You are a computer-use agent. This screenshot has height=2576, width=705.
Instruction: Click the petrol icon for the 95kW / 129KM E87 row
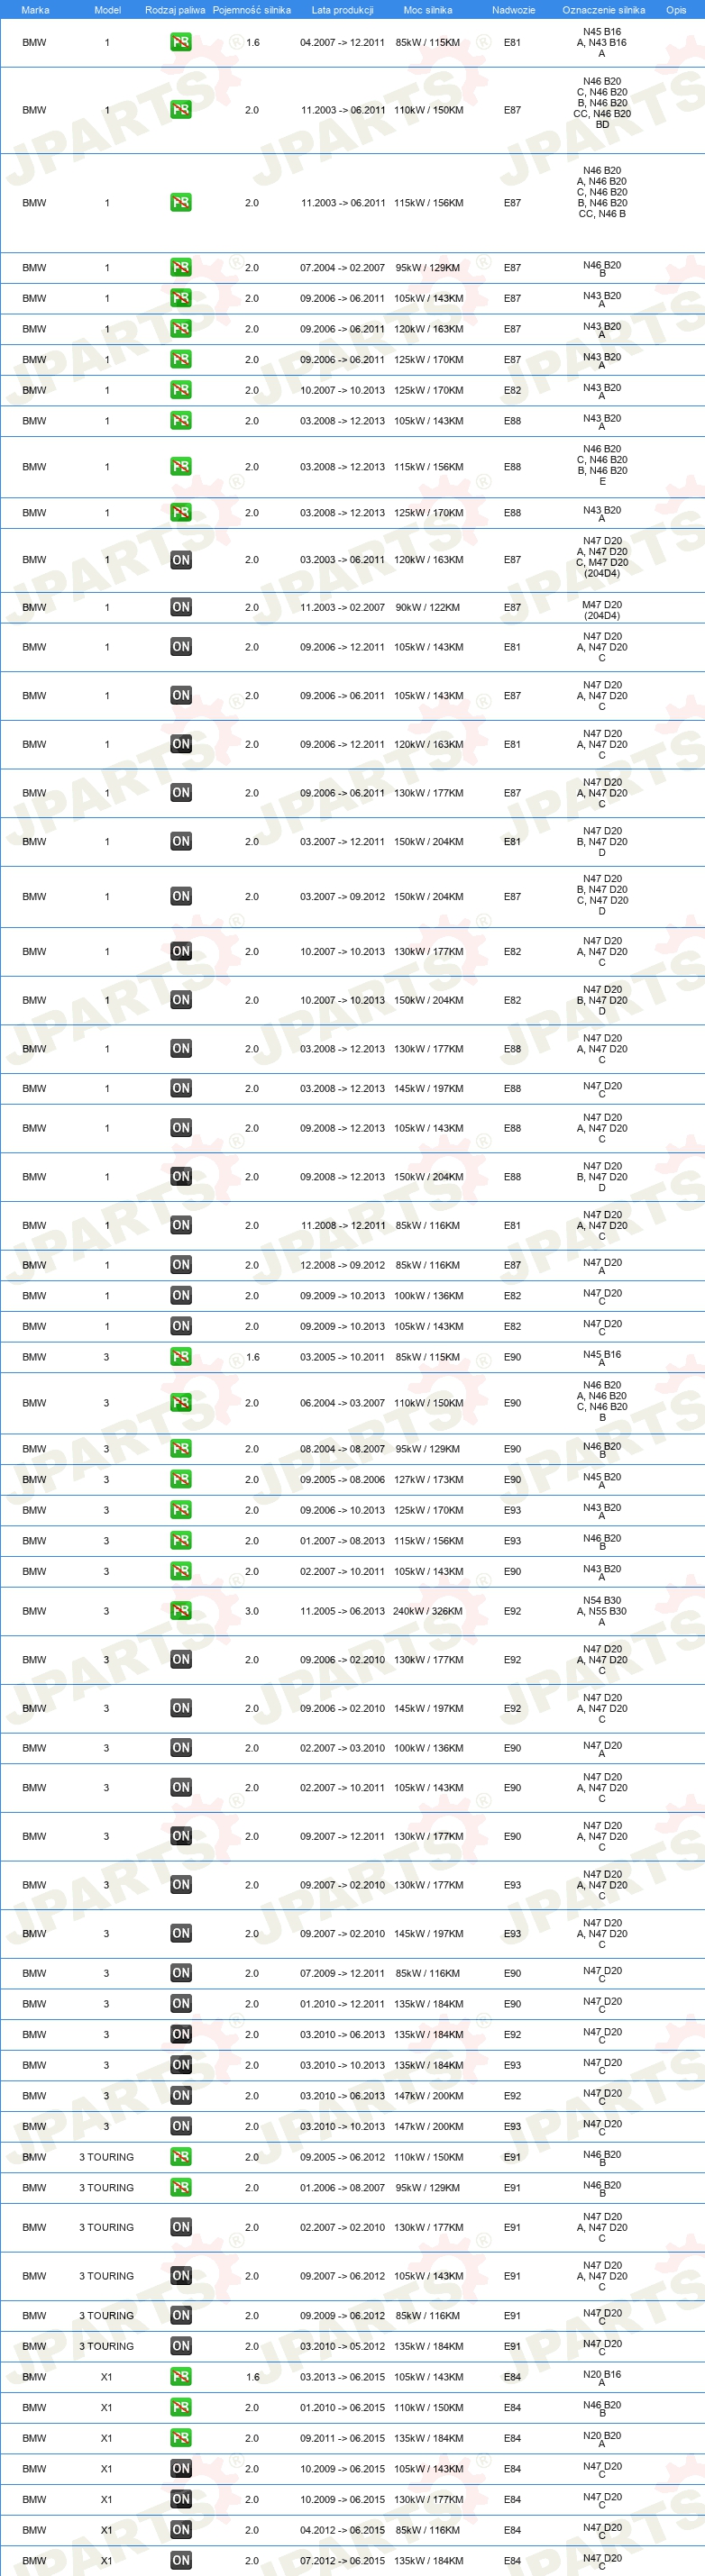pos(180,268)
